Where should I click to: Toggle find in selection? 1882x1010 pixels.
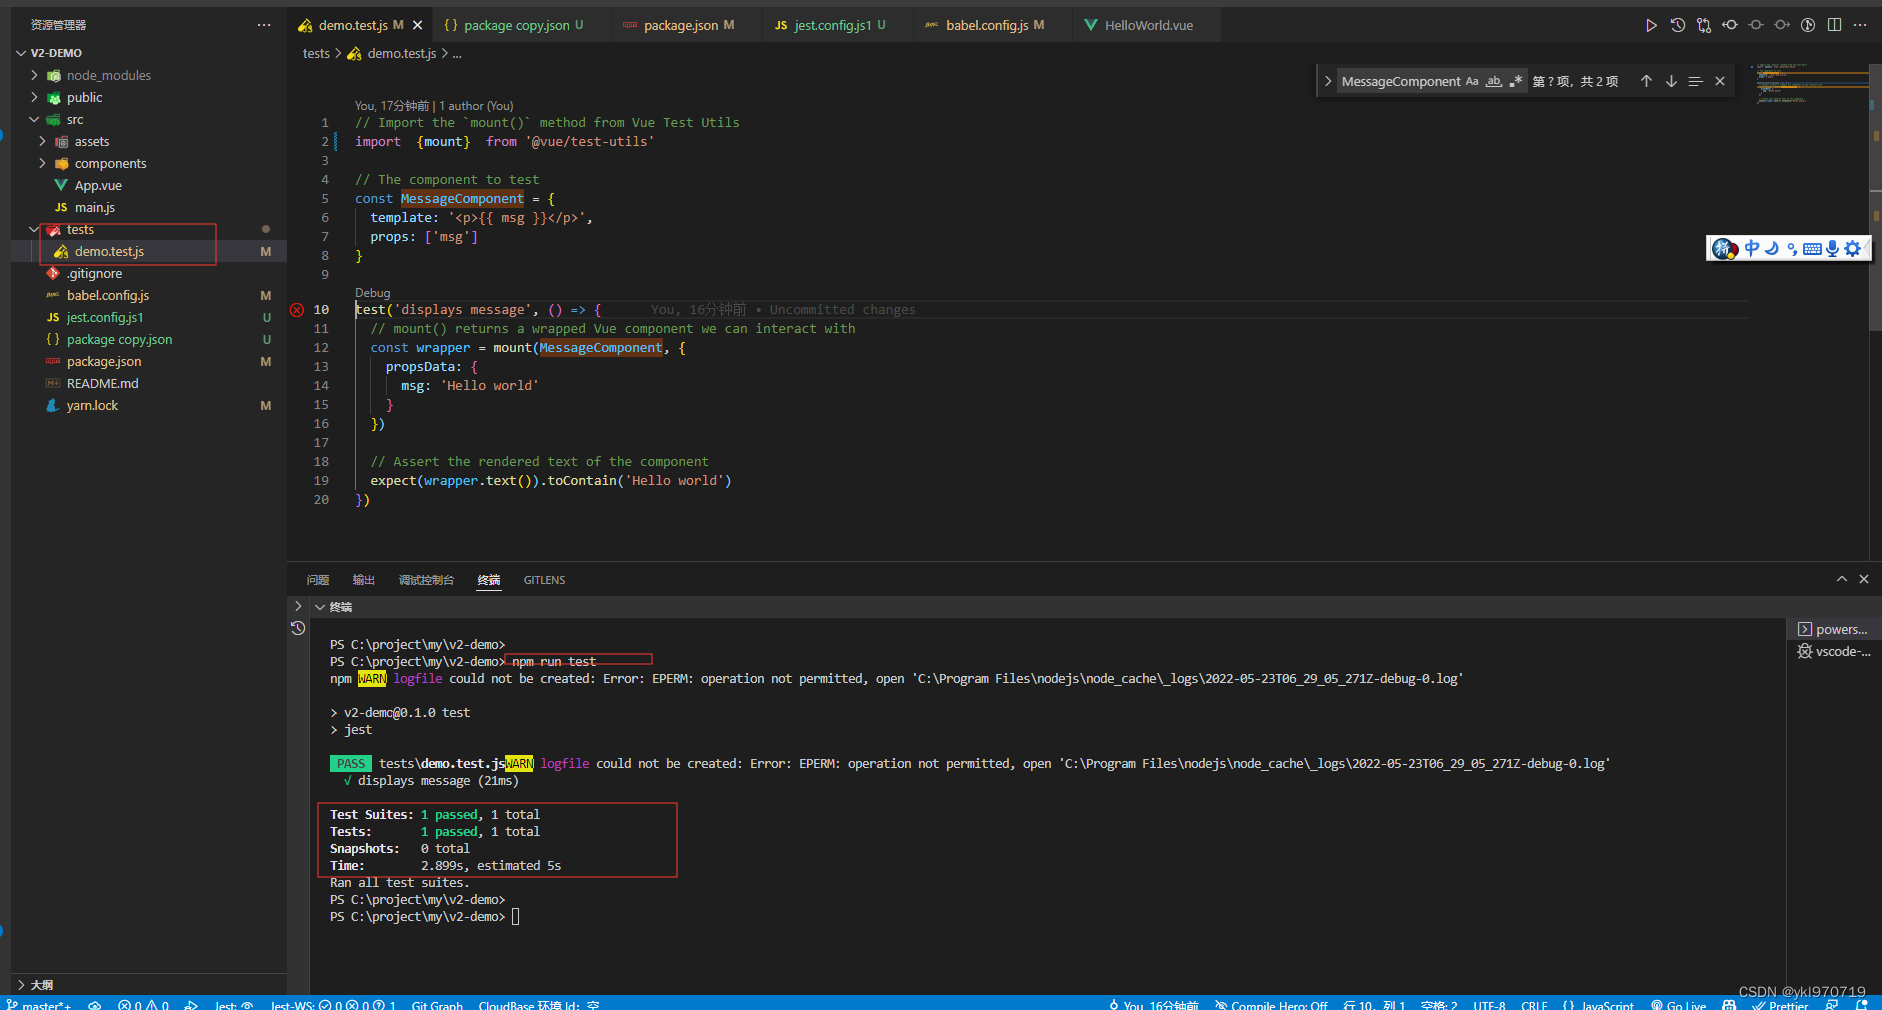(x=1695, y=81)
